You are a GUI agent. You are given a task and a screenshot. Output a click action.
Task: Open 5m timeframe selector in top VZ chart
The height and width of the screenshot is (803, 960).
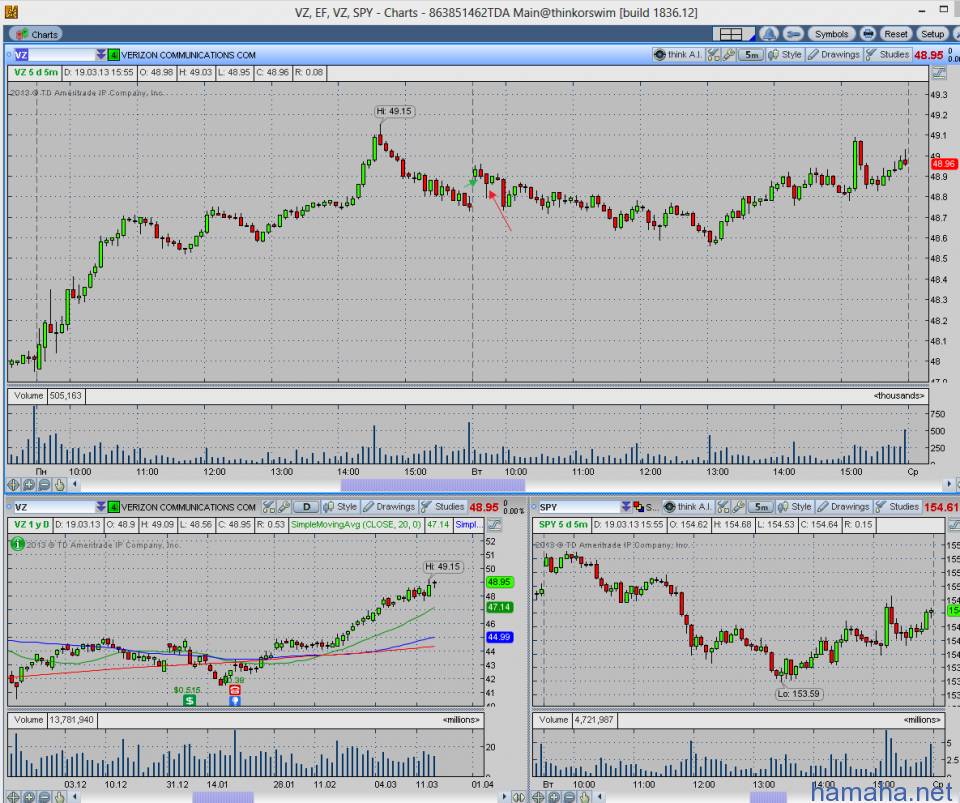[x=751, y=55]
